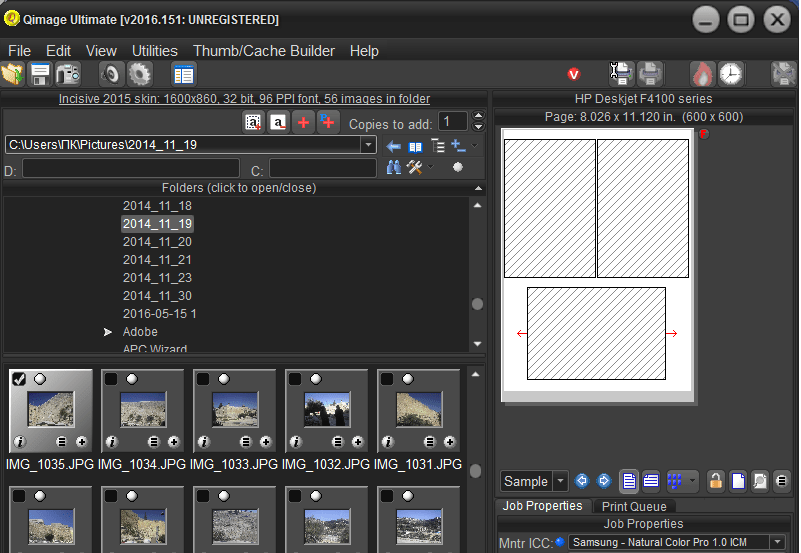Click the padlock icon below page preview
The width and height of the screenshot is (801, 553).
(x=715, y=481)
